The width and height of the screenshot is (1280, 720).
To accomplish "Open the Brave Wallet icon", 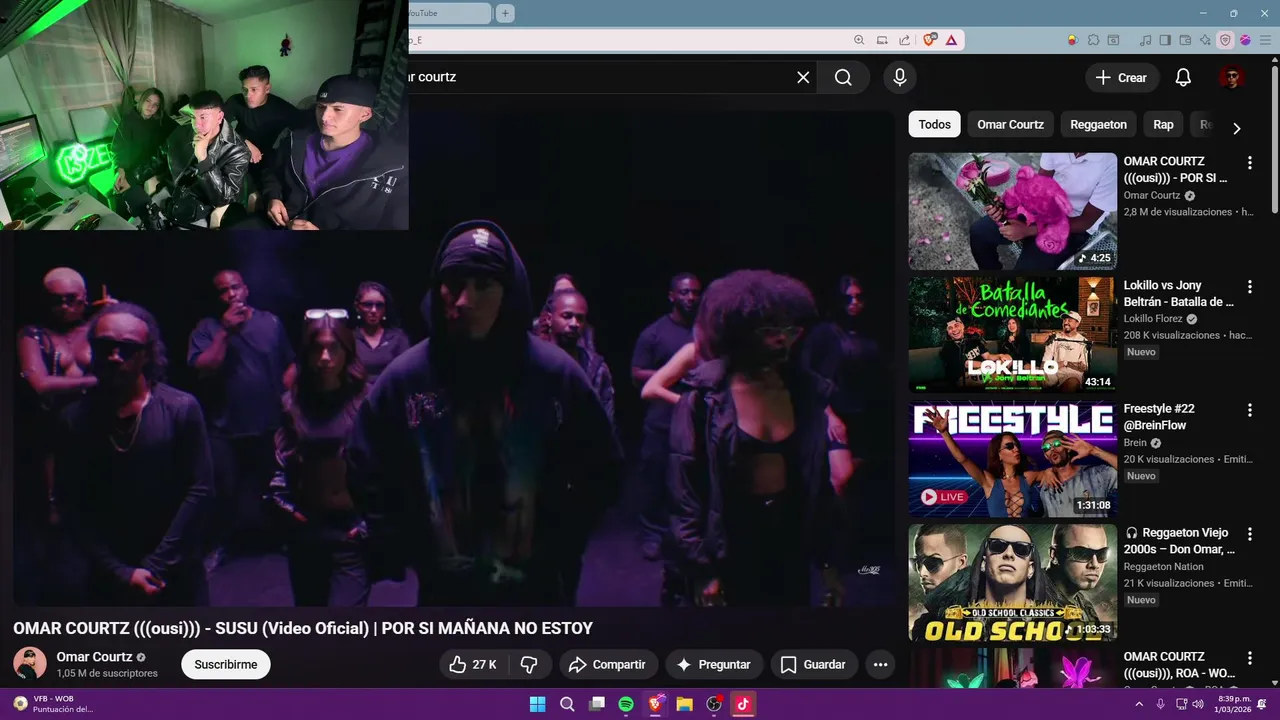I will [1186, 40].
